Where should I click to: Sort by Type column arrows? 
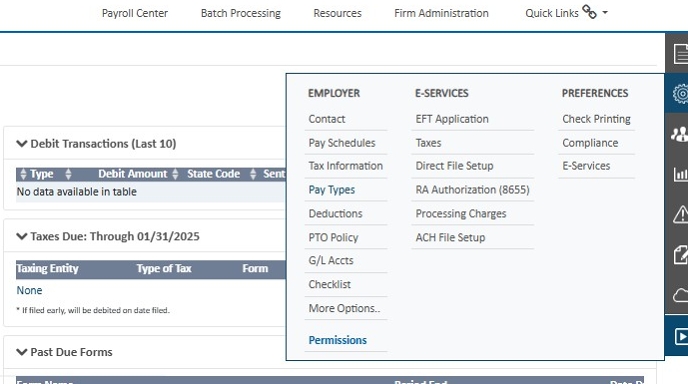coord(68,174)
